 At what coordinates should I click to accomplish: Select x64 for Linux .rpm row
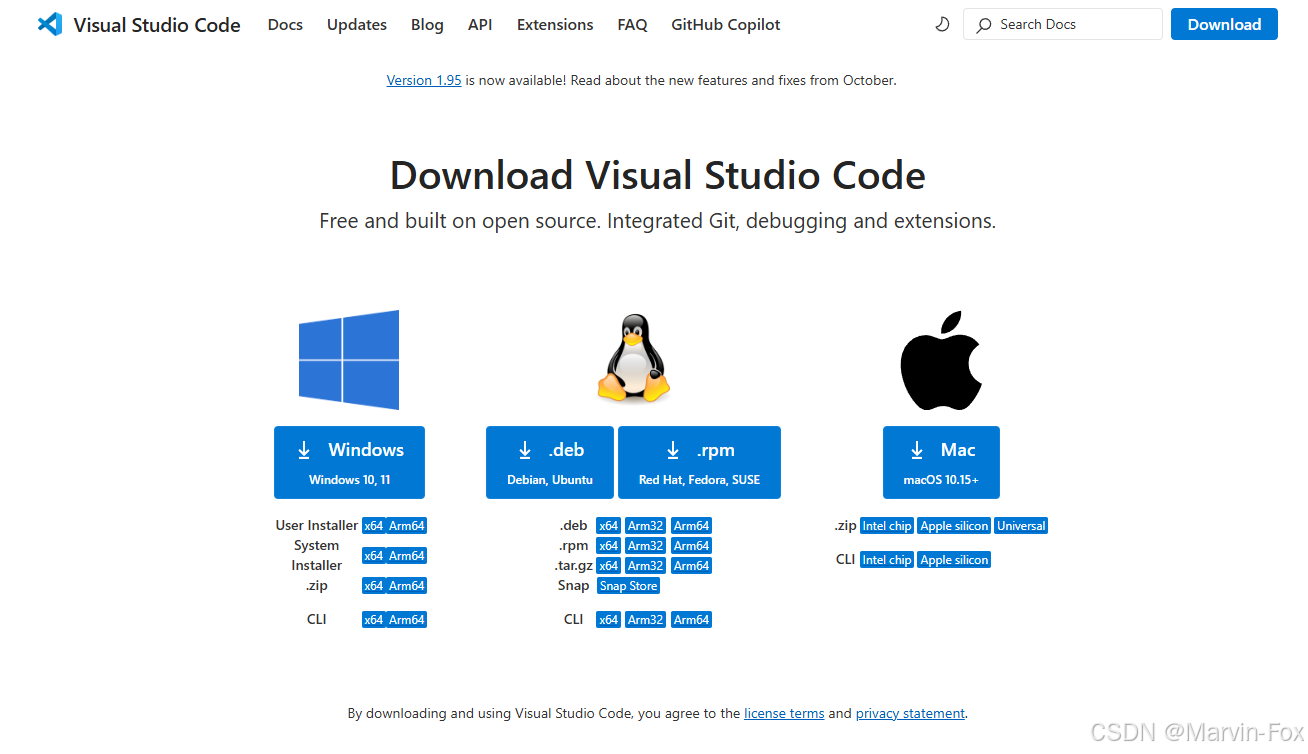(x=608, y=546)
